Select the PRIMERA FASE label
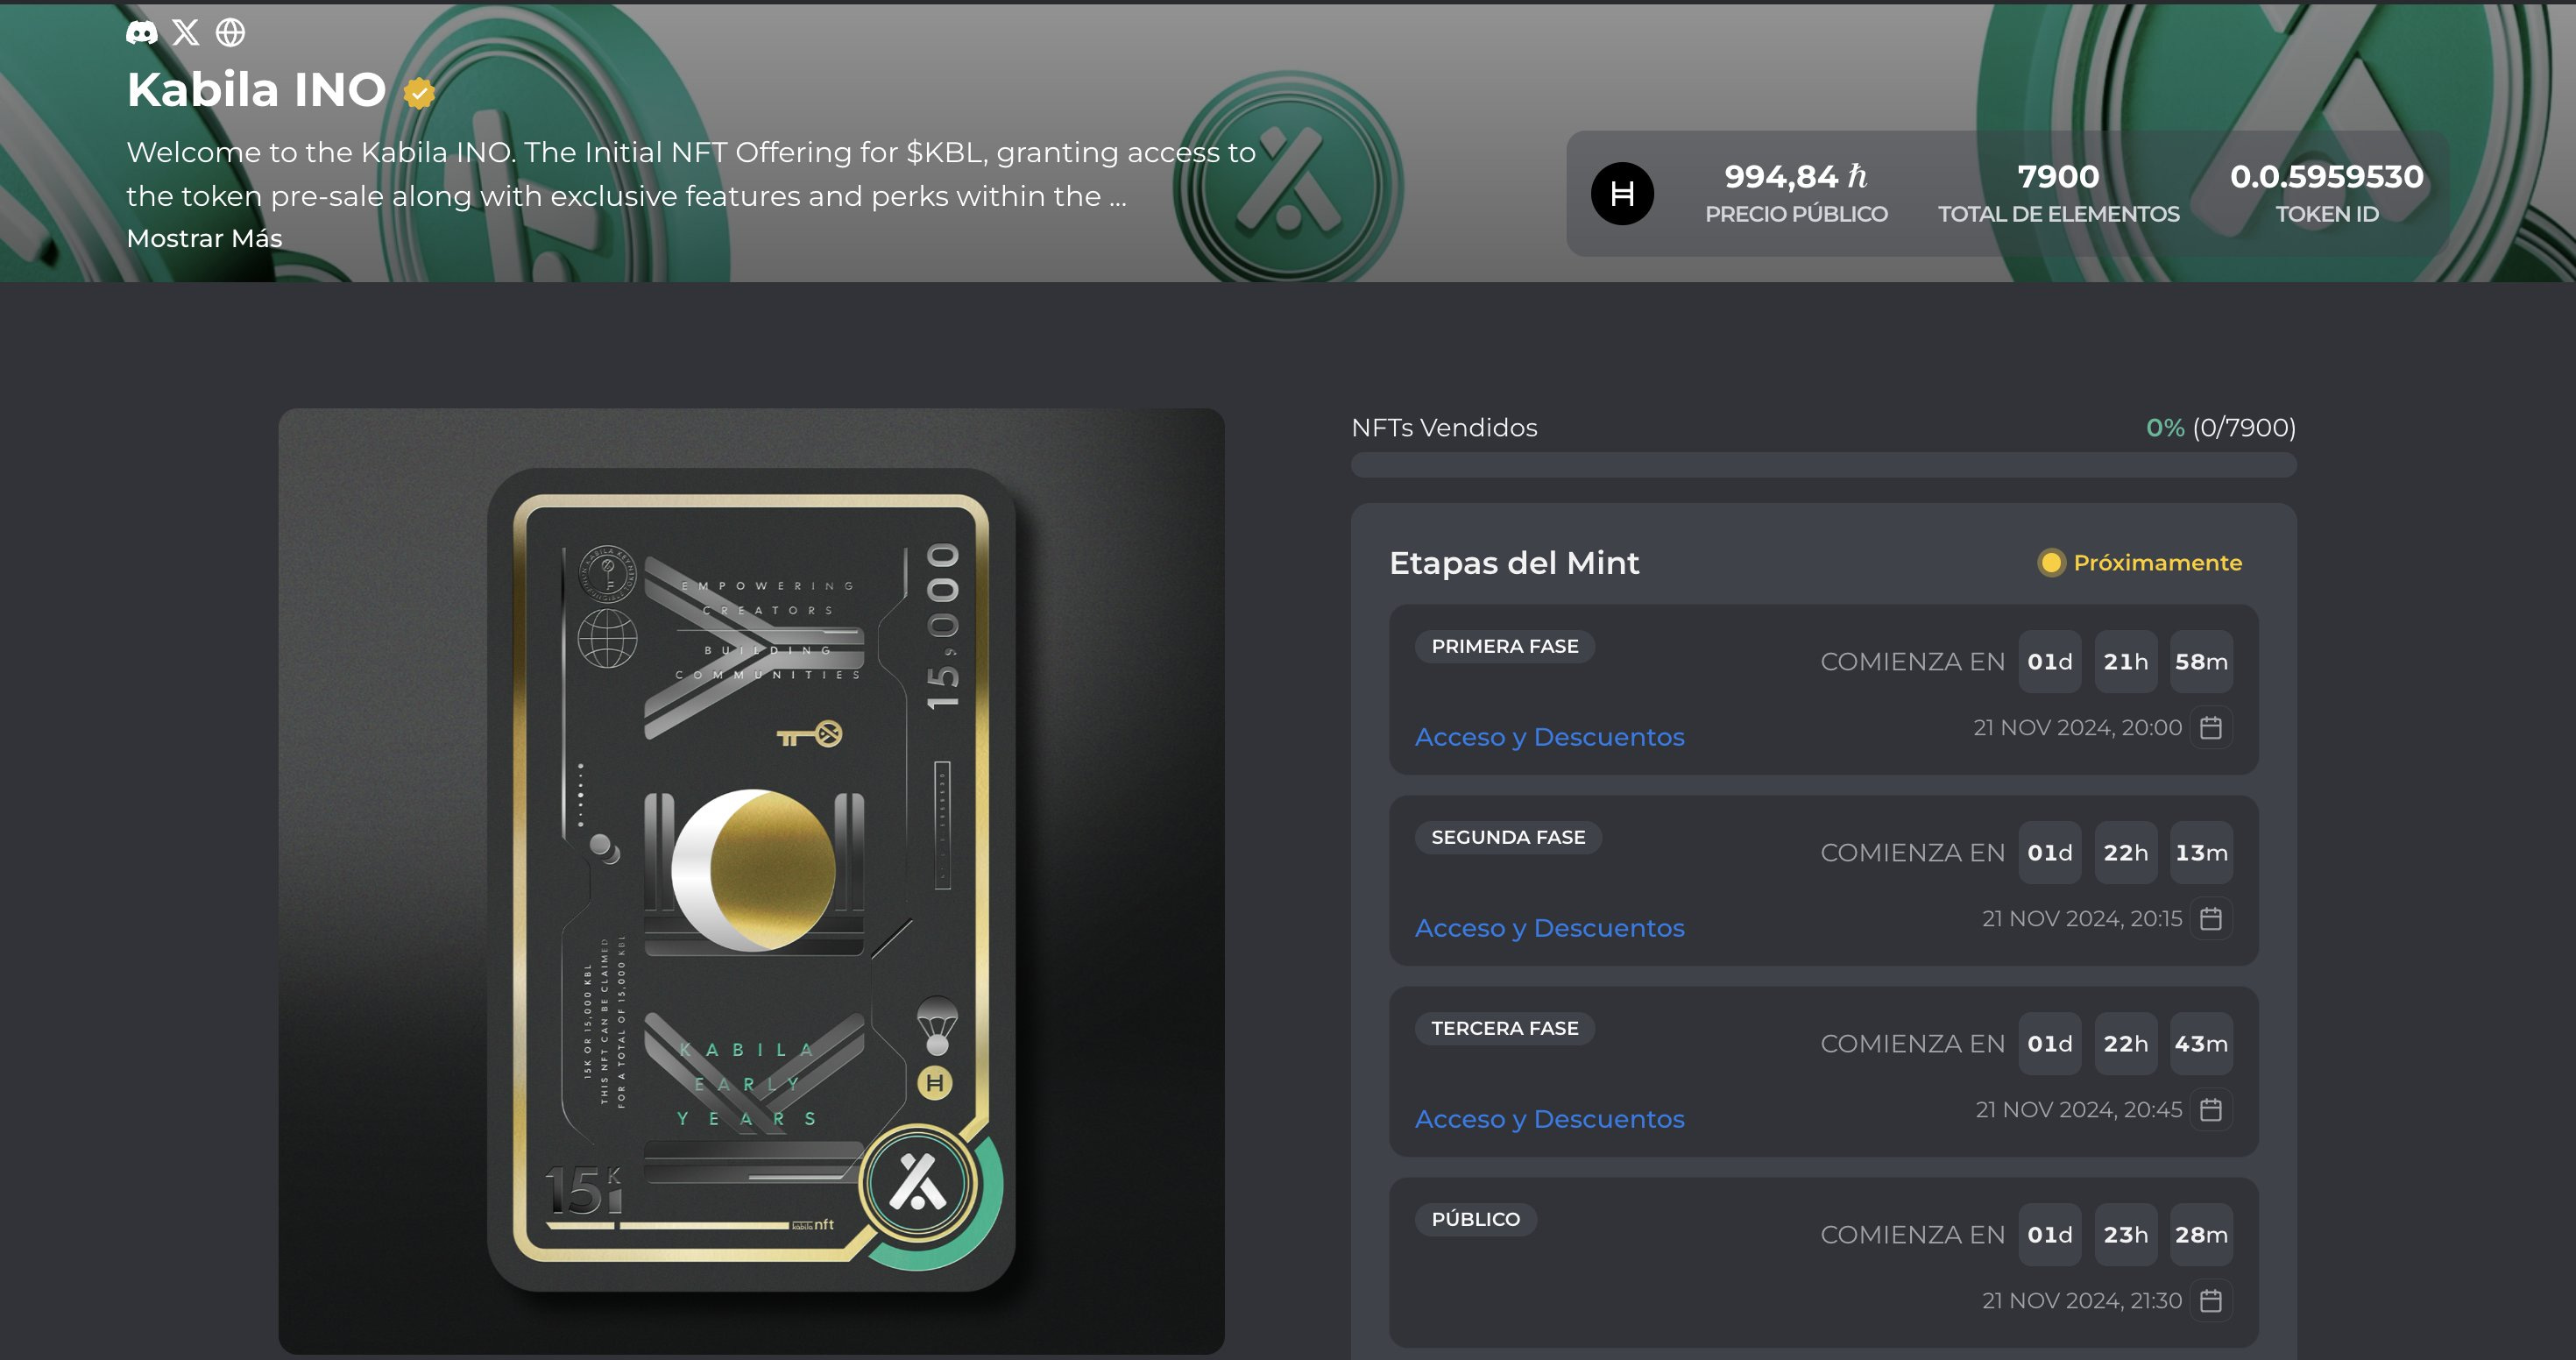2576x1360 pixels. tap(1505, 646)
